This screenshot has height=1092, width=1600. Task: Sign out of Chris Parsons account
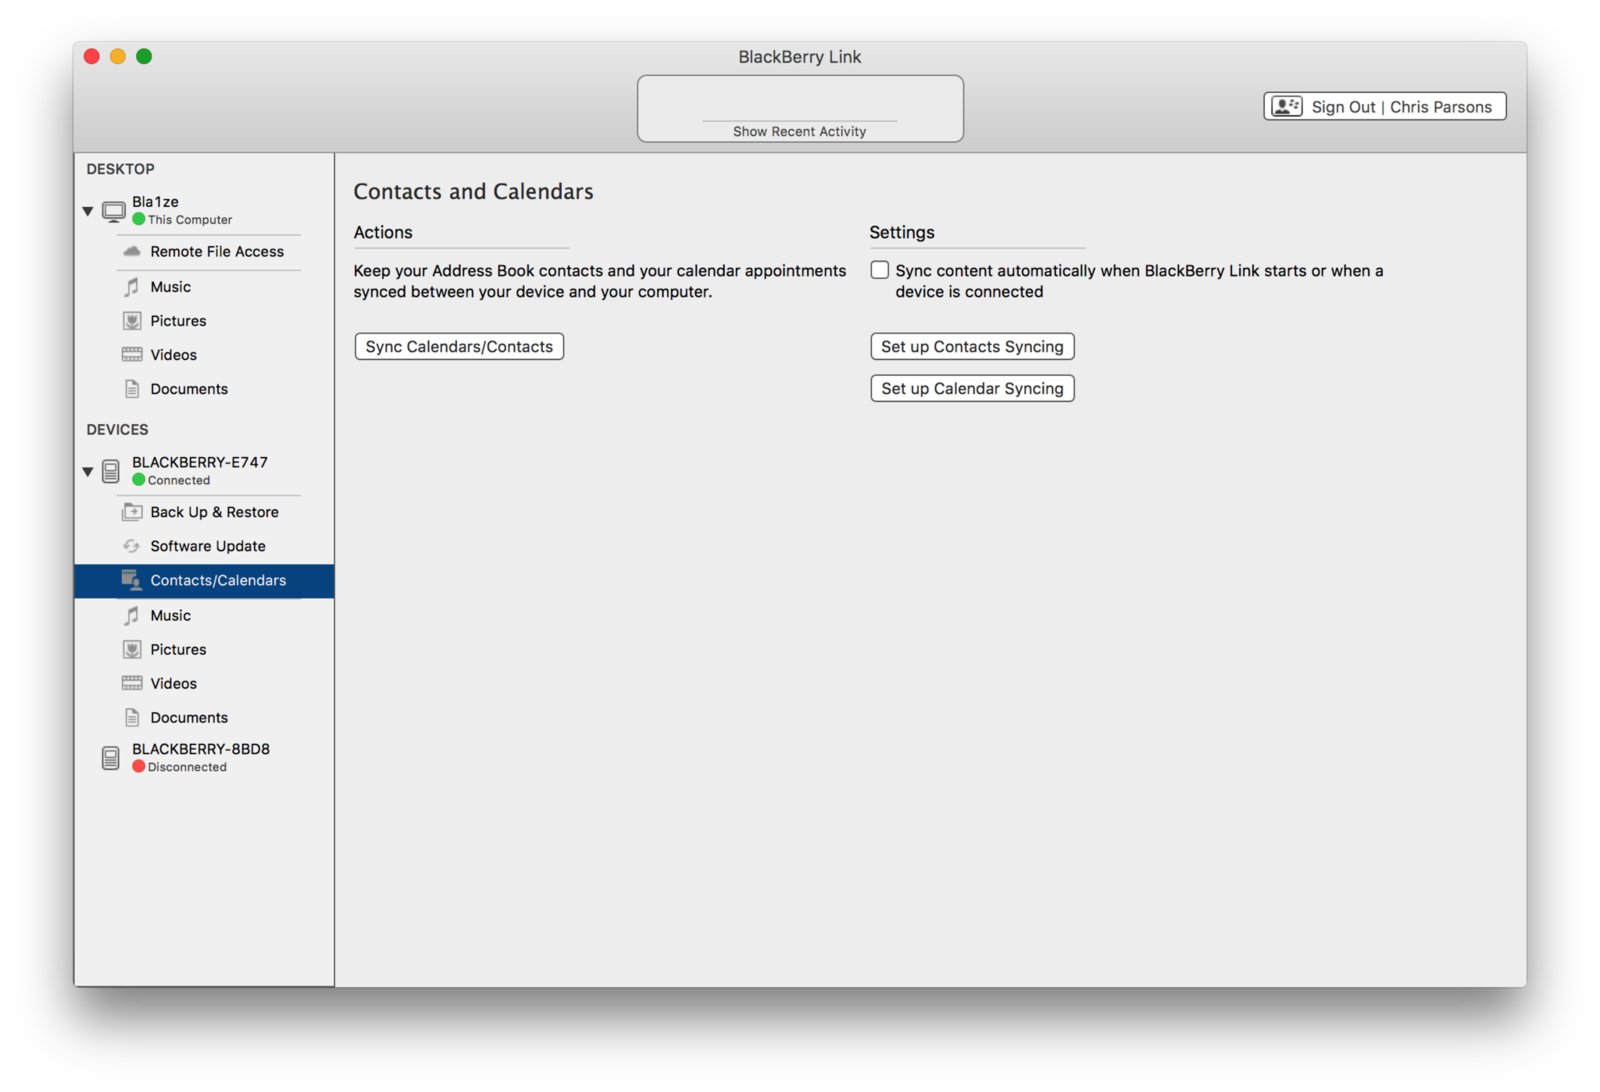(x=1385, y=107)
